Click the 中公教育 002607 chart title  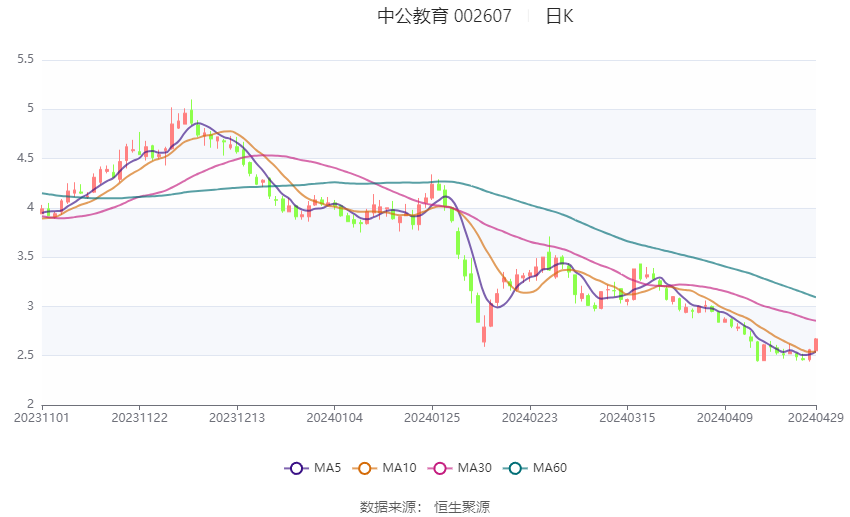coord(444,16)
